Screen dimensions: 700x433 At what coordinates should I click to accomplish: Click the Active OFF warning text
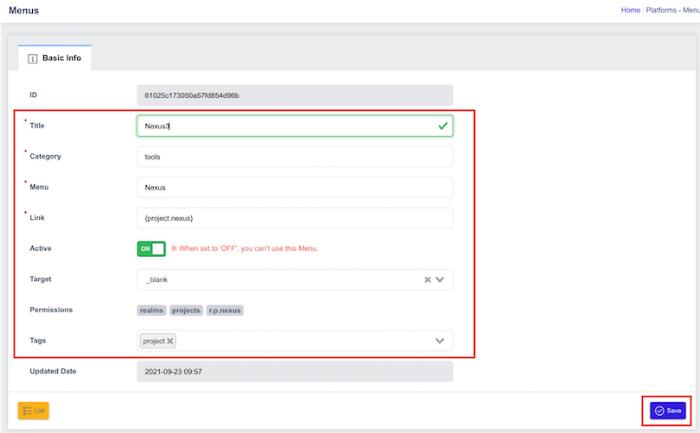click(x=245, y=249)
